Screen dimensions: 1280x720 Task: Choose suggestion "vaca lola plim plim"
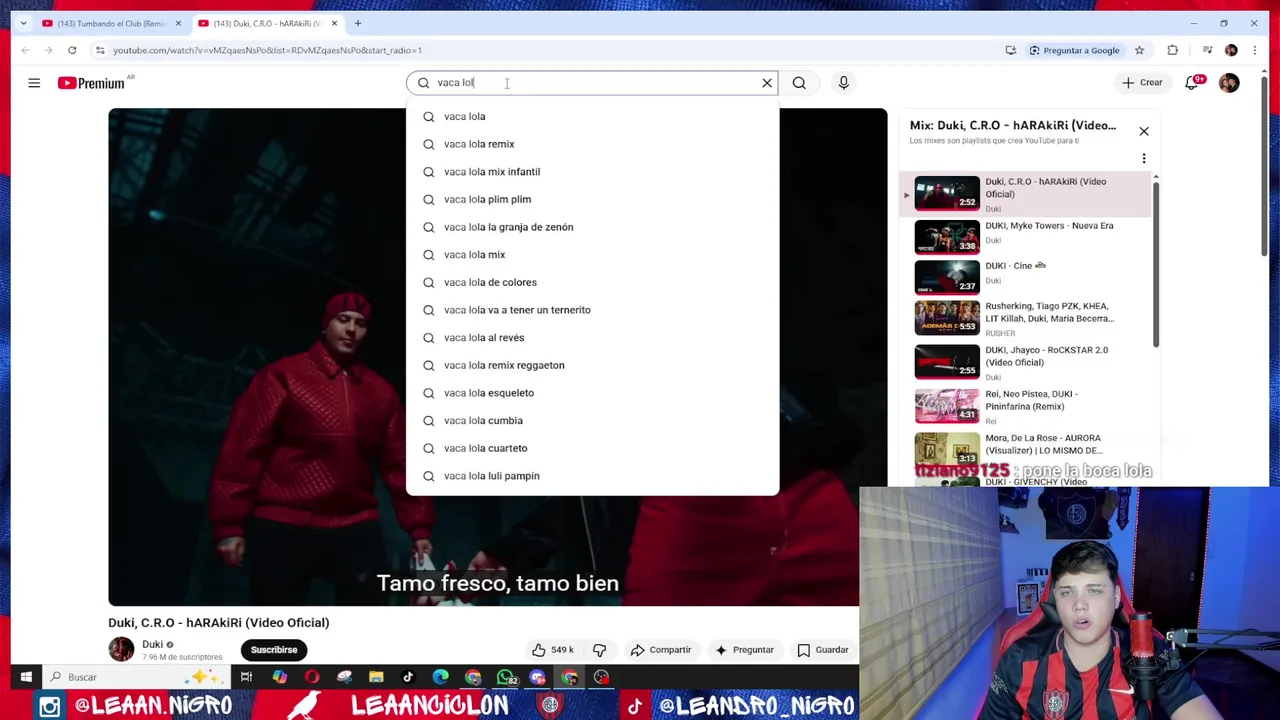[x=592, y=199]
